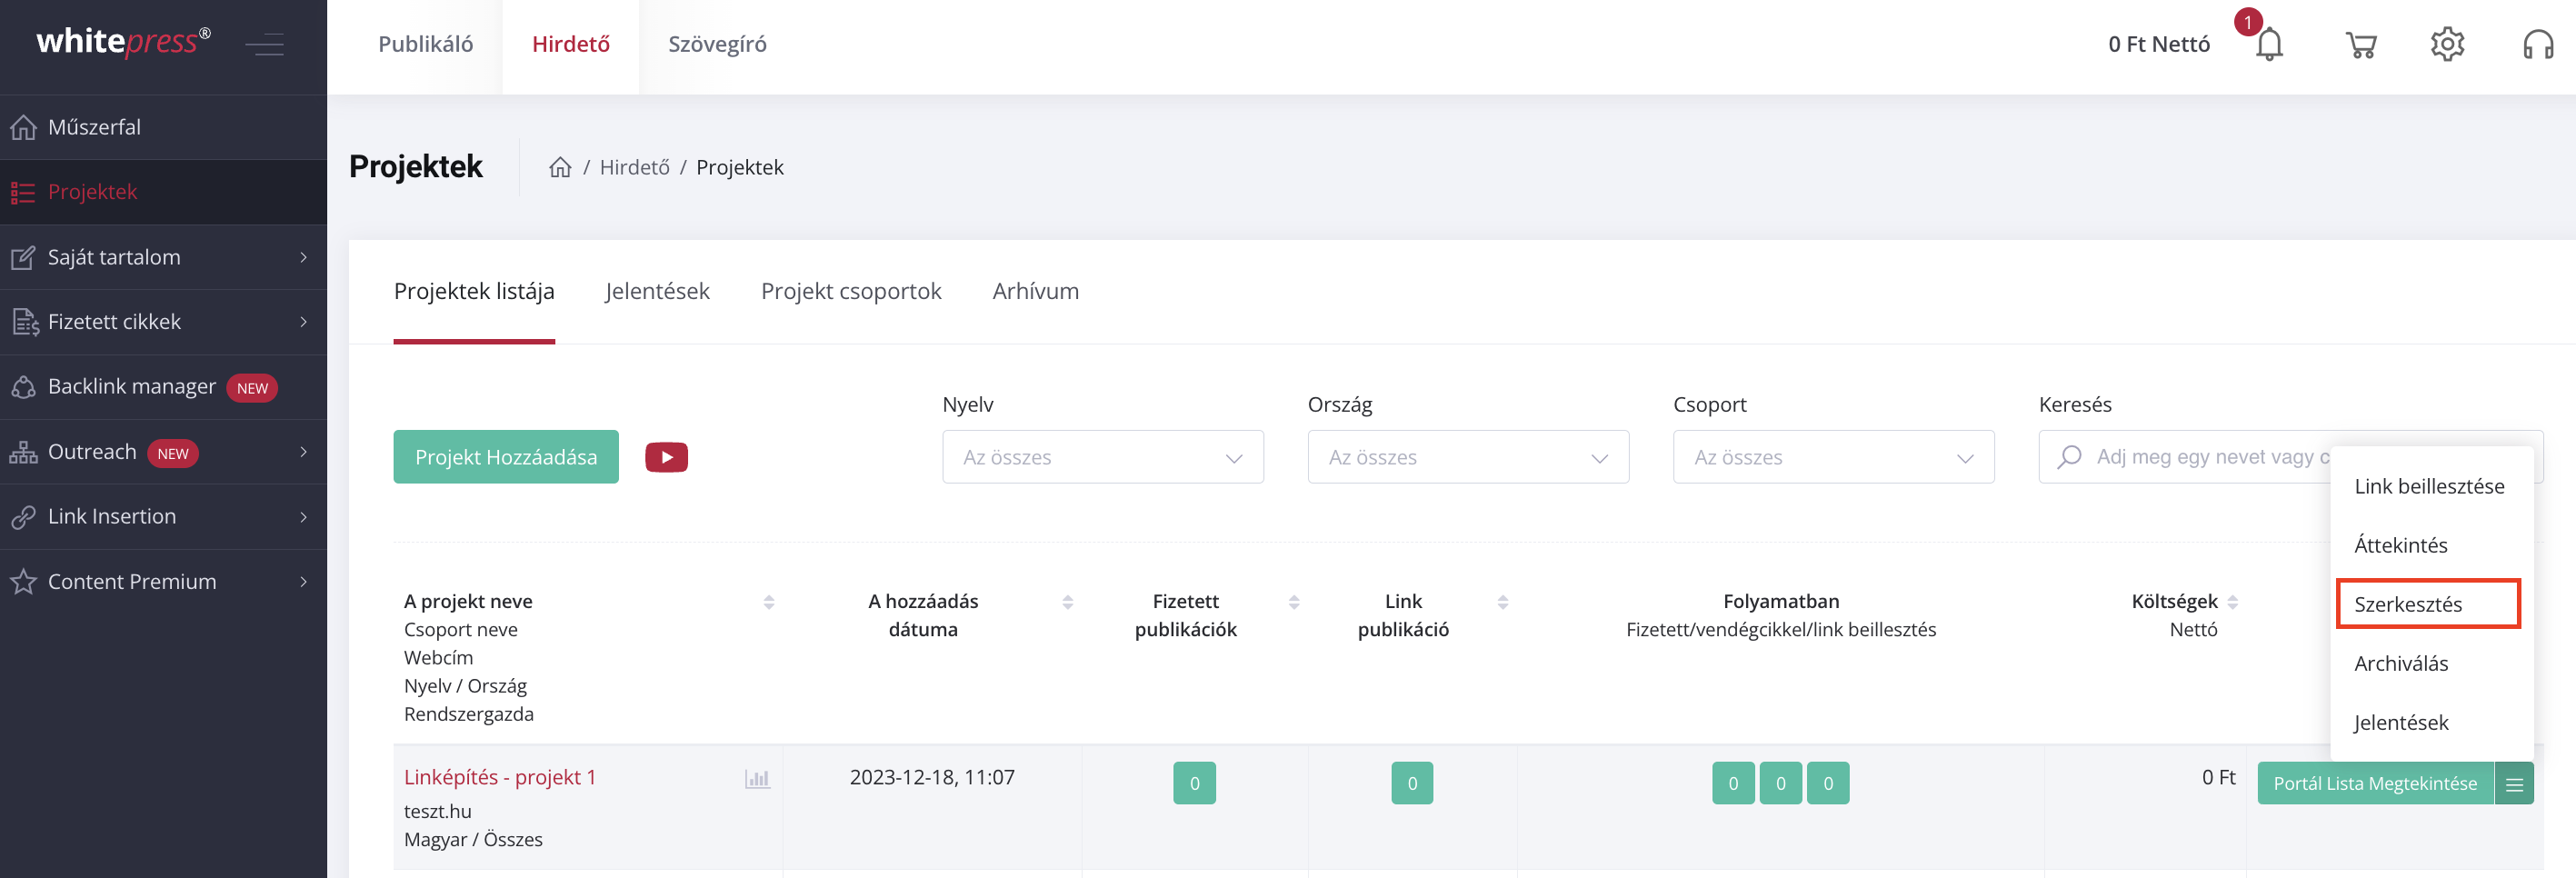2576x878 pixels.
Task: Open Projekt csoportok tab
Action: click(851, 291)
